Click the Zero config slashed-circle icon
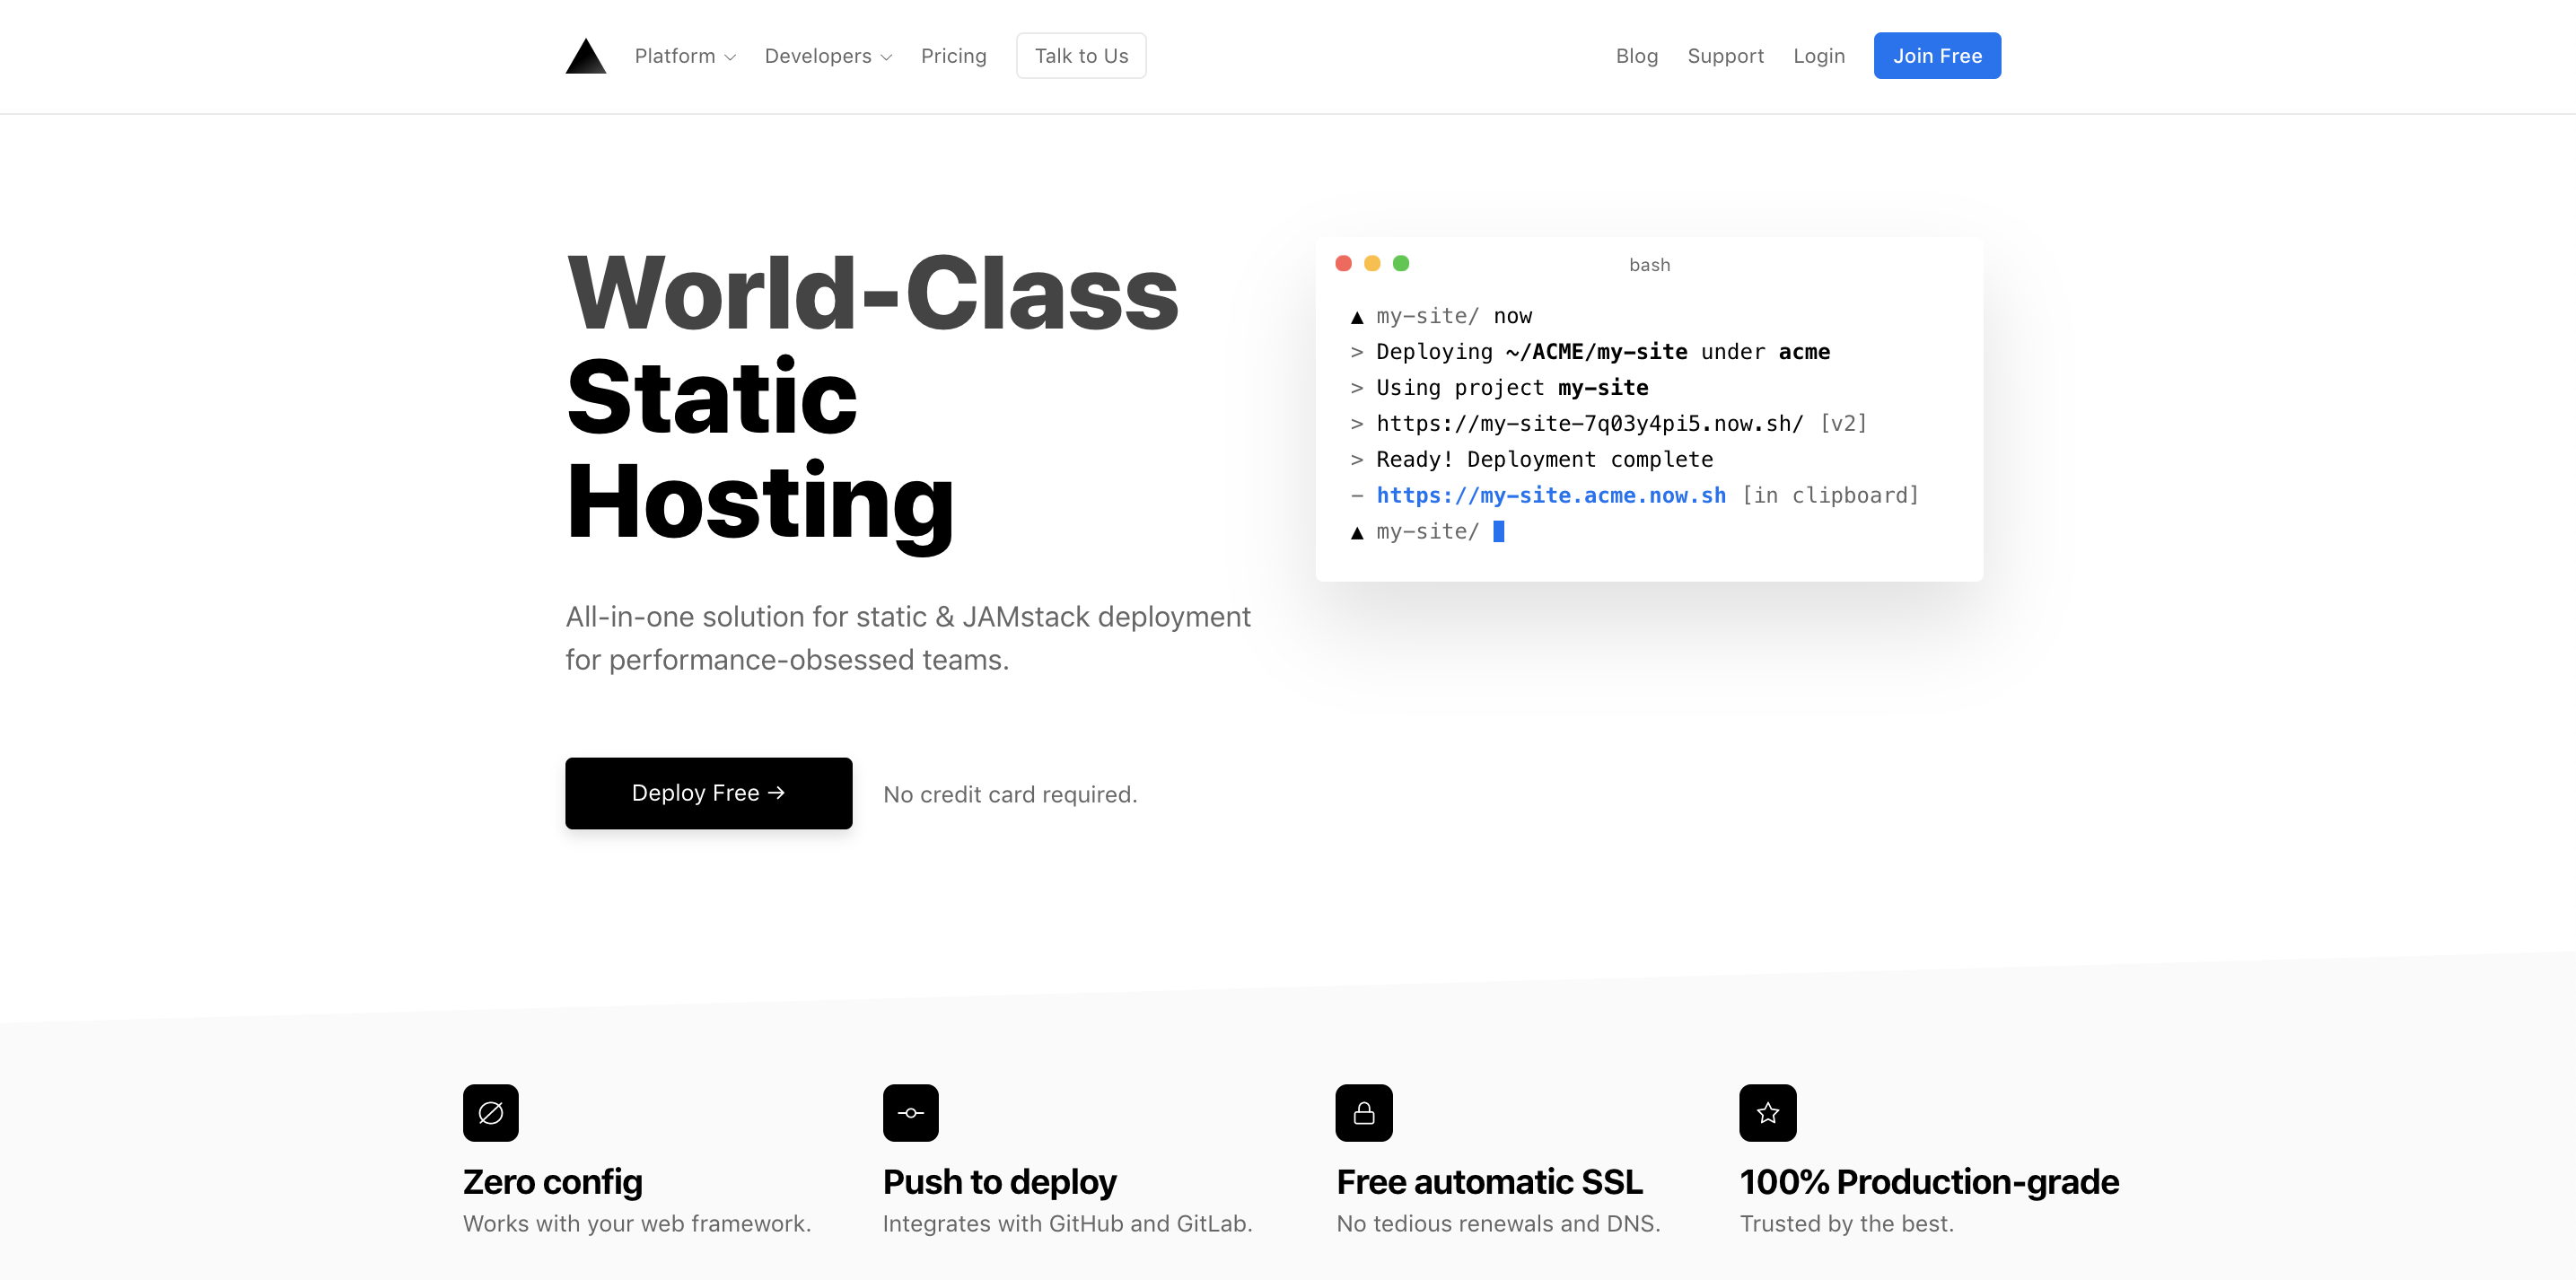The height and width of the screenshot is (1280, 2576). point(491,1113)
